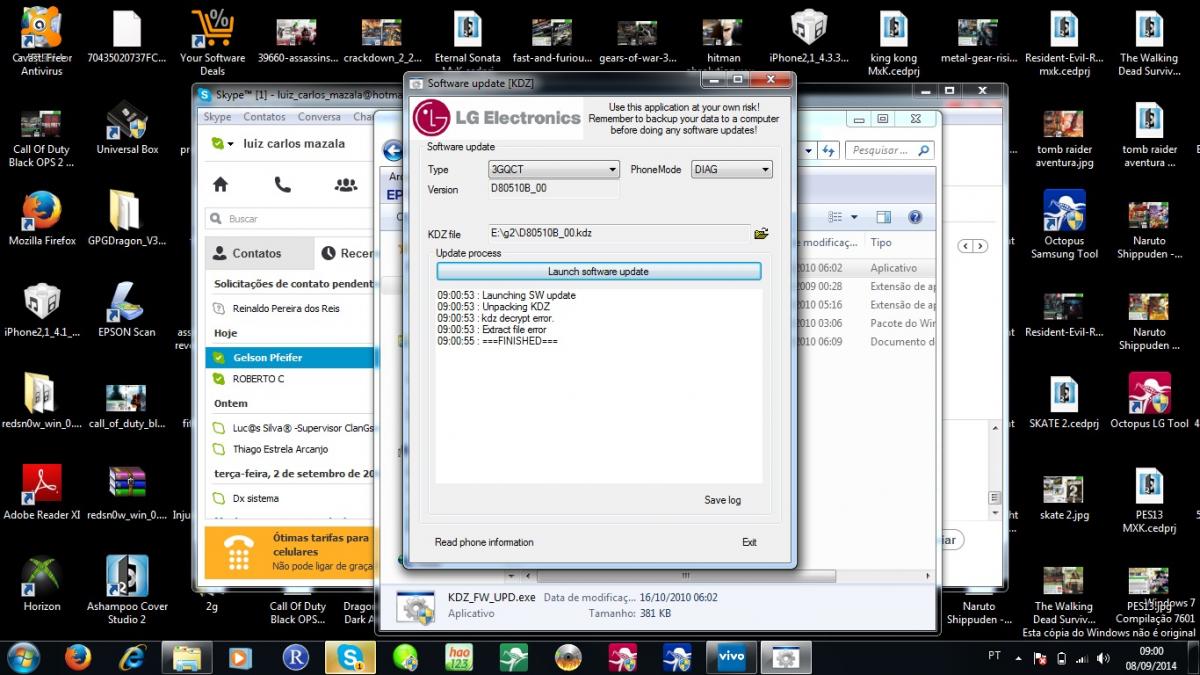Viewport: 1200px width, 675px height.
Task: Open Octopus Samsung Tool desktop shortcut
Action: tap(1064, 225)
